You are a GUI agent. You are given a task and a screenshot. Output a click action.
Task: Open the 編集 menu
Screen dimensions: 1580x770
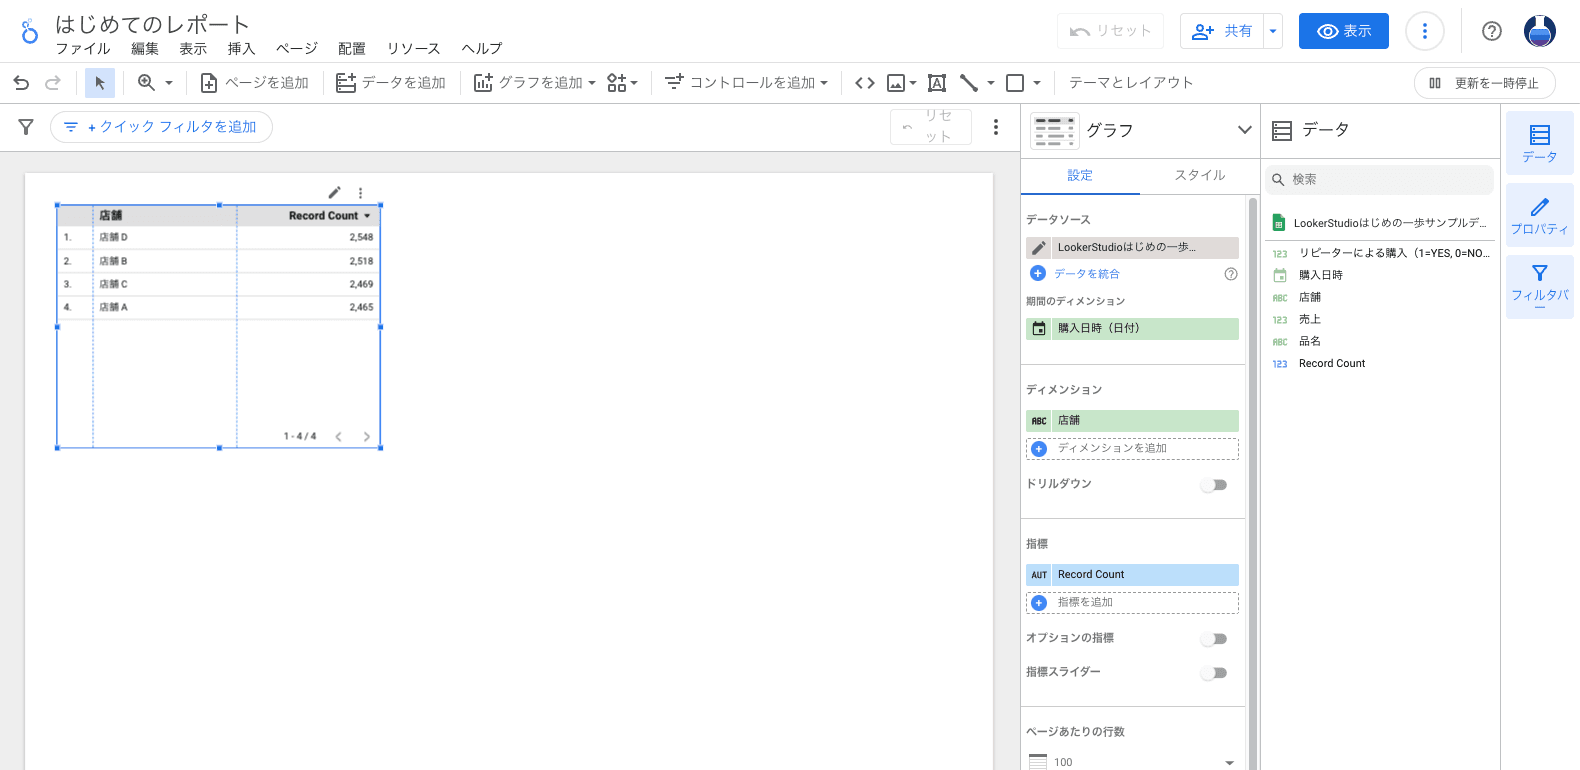tap(145, 49)
